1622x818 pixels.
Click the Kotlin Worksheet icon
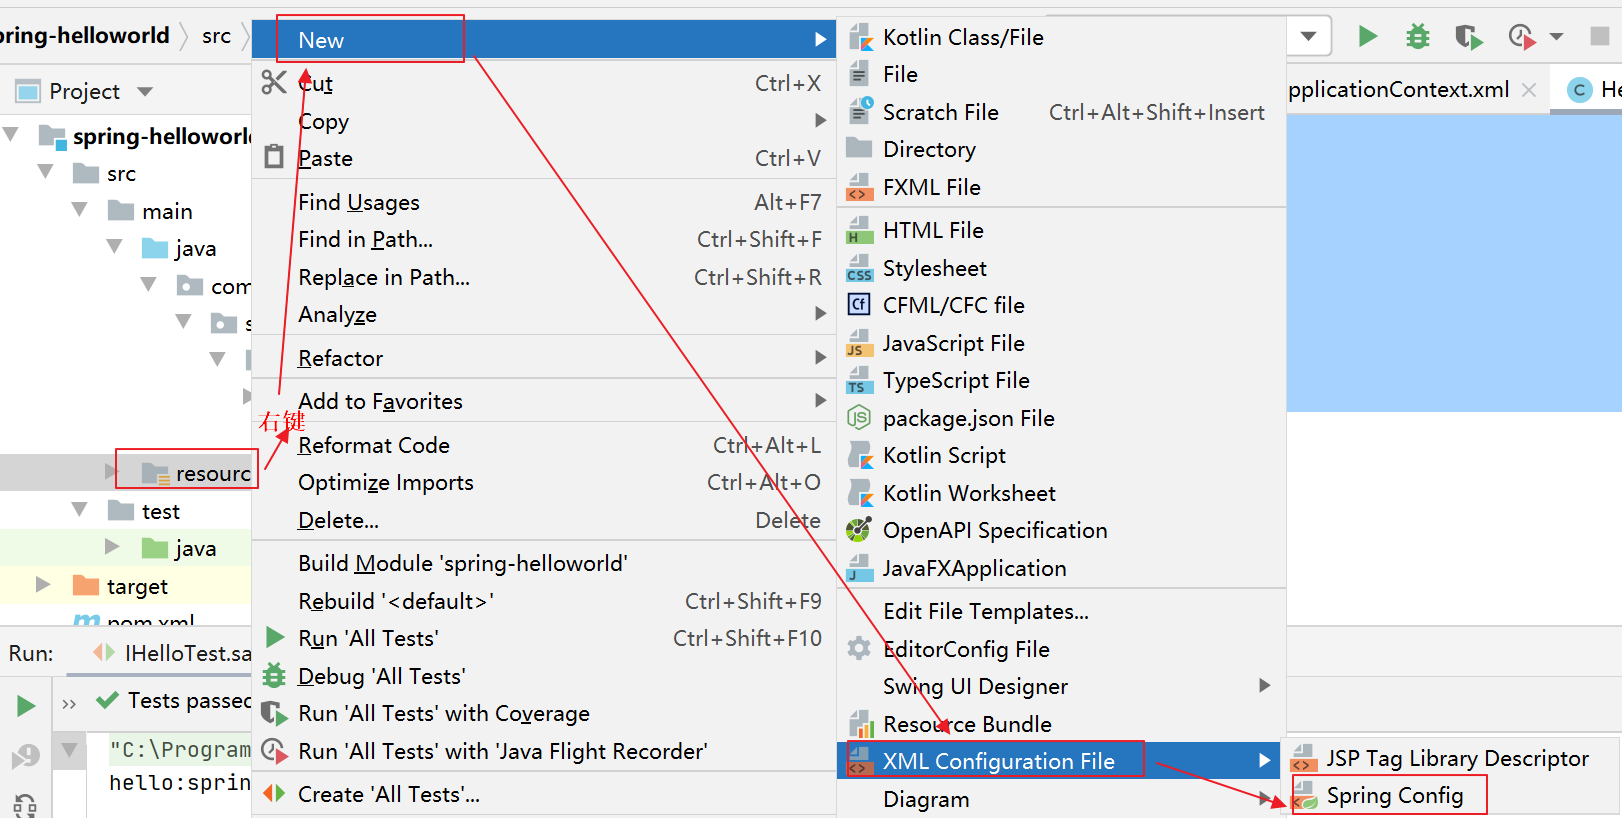[x=860, y=493]
